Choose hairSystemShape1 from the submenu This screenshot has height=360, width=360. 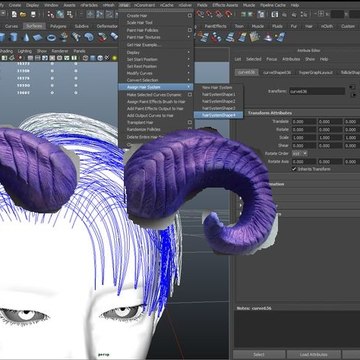[x=219, y=94]
